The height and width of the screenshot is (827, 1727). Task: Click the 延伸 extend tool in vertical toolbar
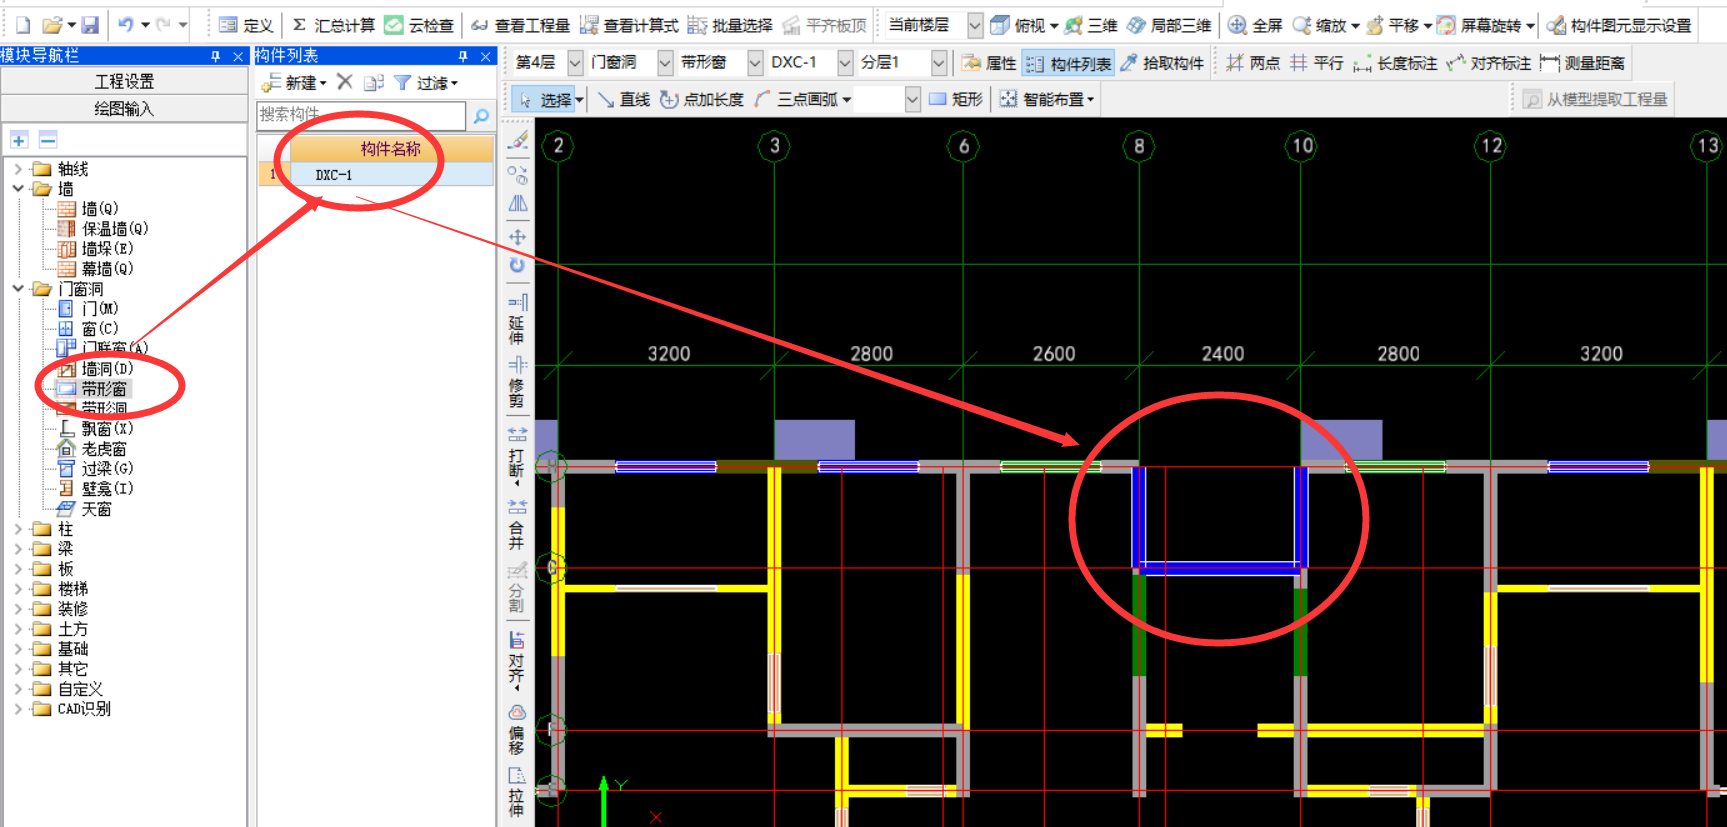[x=517, y=318]
